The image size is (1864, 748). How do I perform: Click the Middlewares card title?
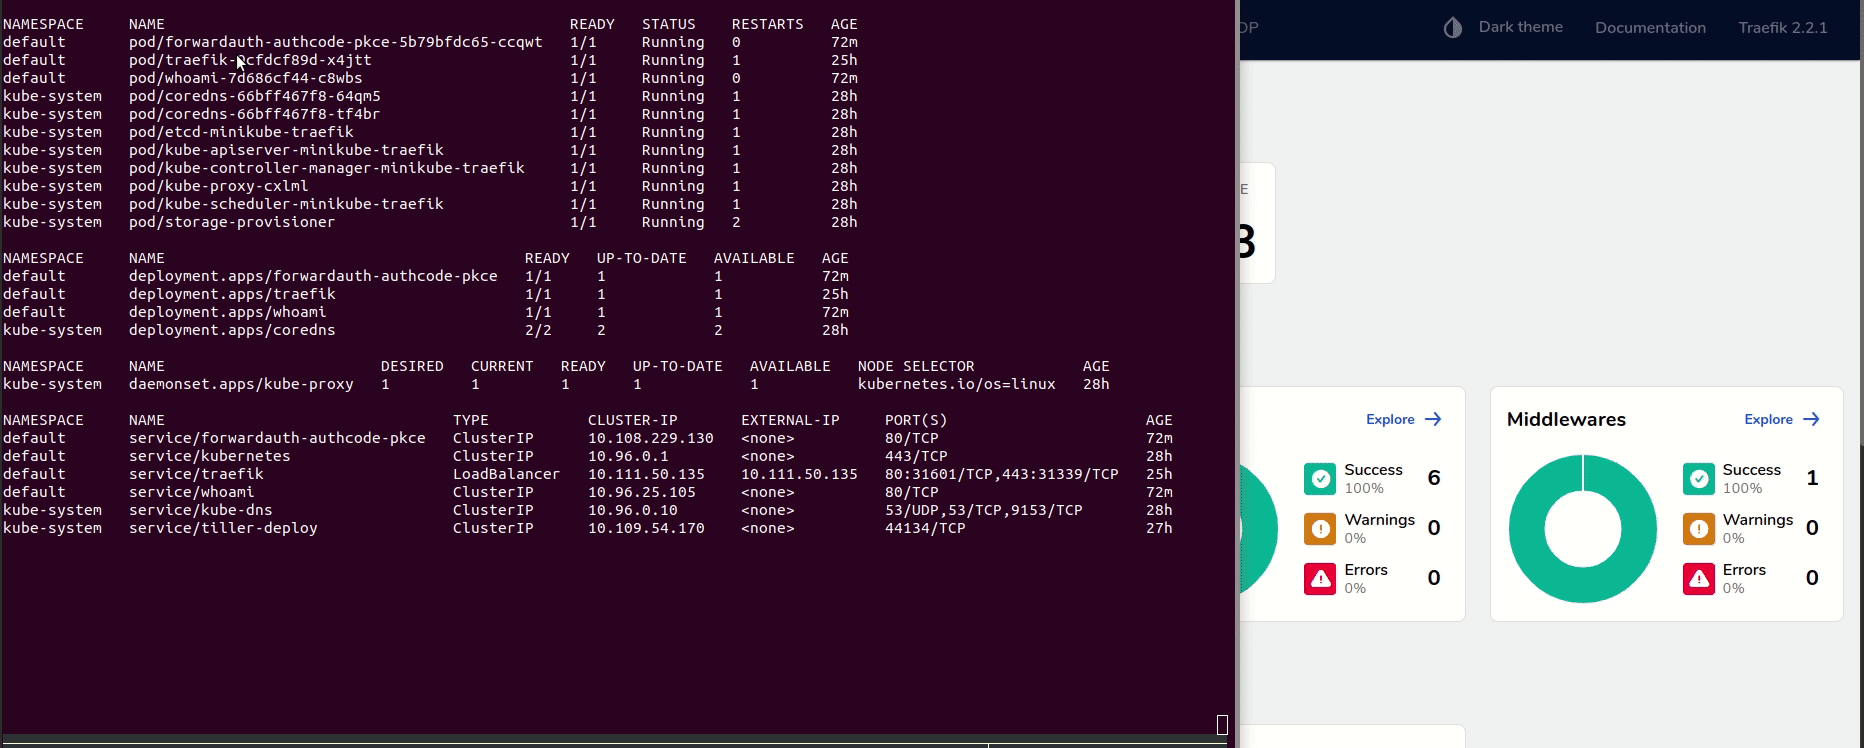pyautogui.click(x=1566, y=420)
